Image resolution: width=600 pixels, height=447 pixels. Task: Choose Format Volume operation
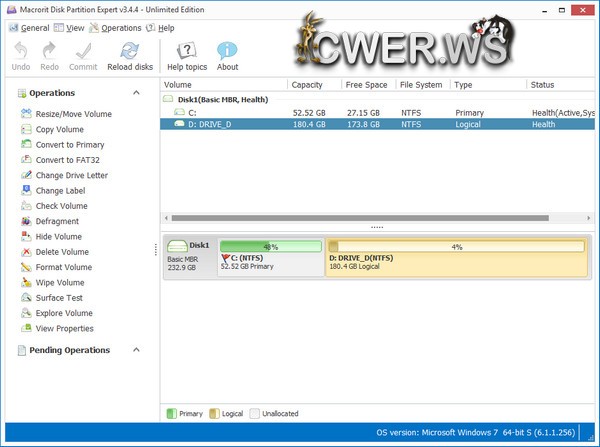pyautogui.click(x=56, y=267)
